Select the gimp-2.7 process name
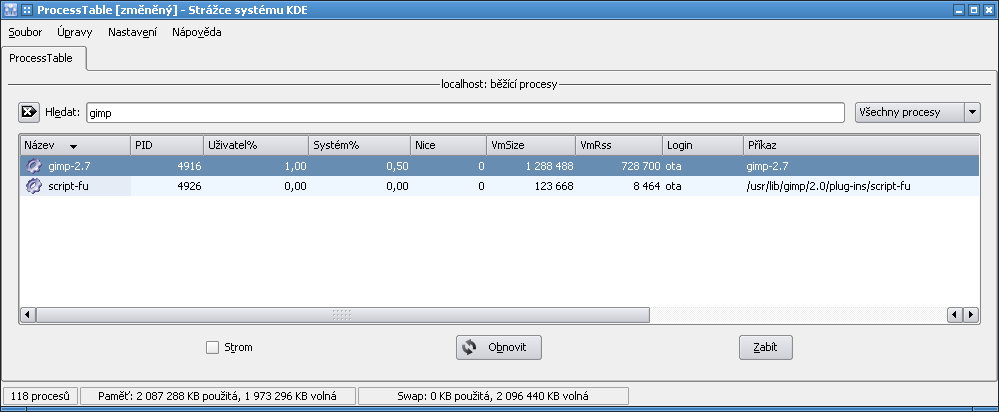The image size is (999, 412). coord(69,166)
